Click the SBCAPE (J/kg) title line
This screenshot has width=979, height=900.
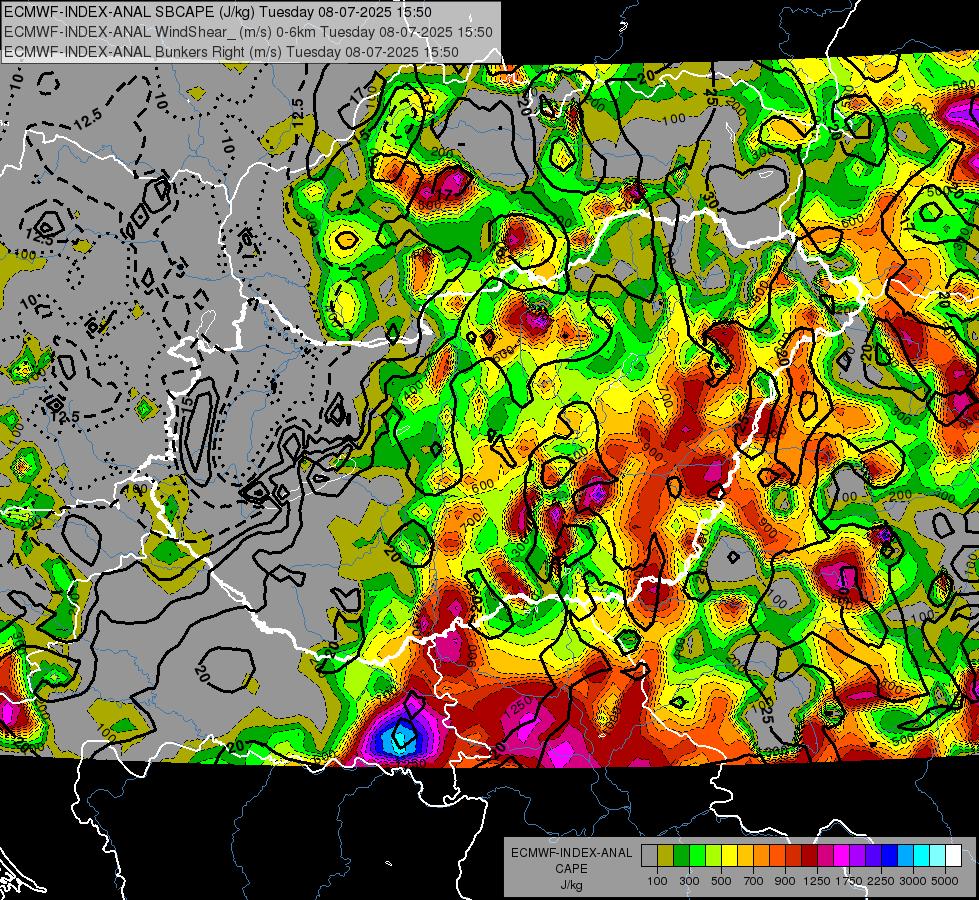click(217, 12)
